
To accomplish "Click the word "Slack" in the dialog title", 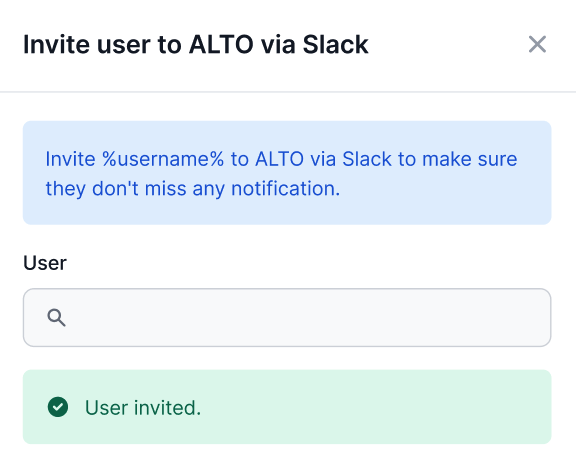I will 335,44.
